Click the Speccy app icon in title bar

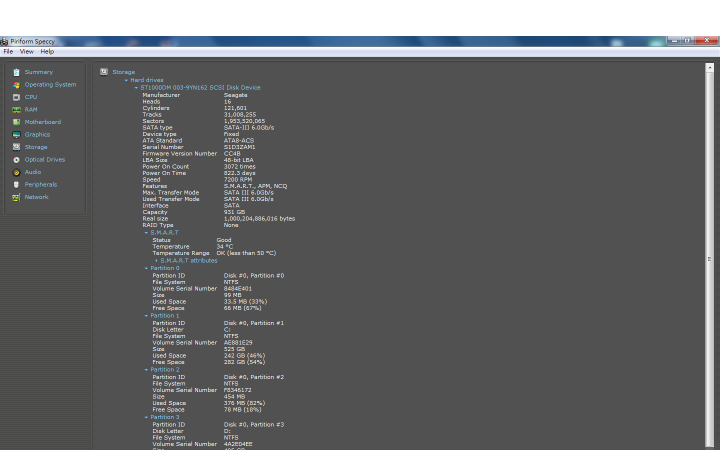(4, 41)
